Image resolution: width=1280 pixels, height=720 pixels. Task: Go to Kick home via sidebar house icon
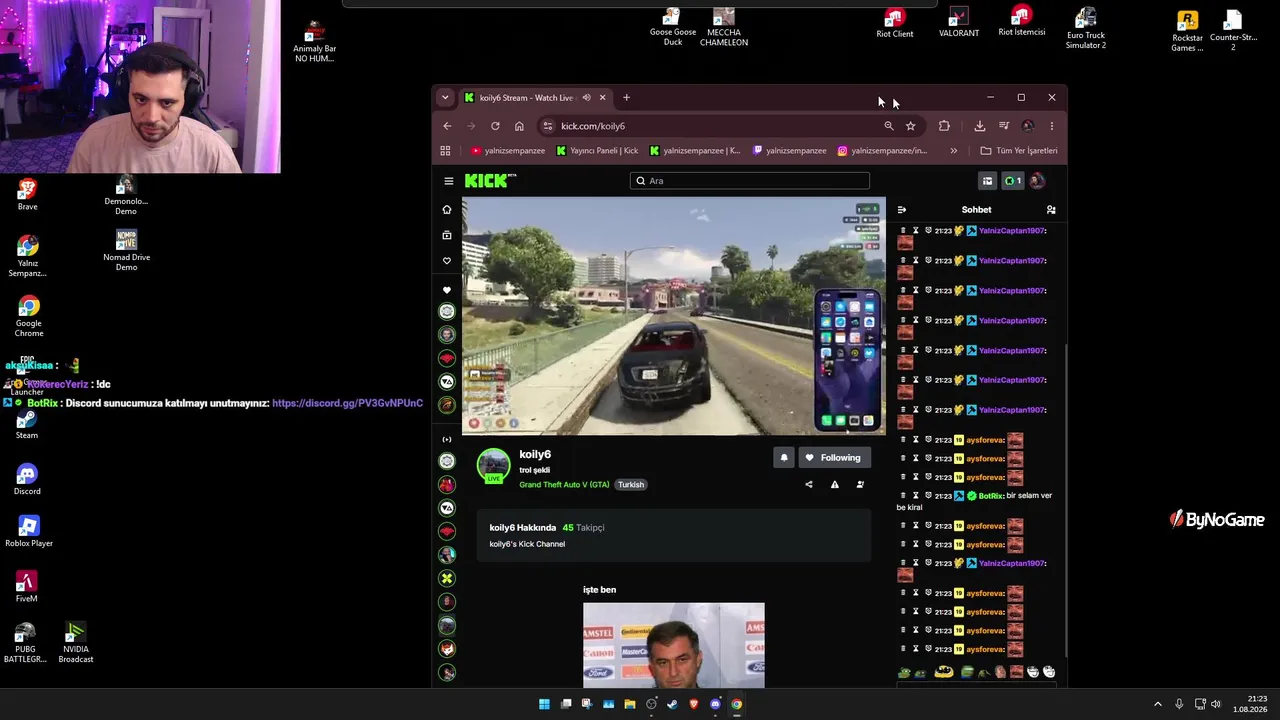[x=447, y=209]
